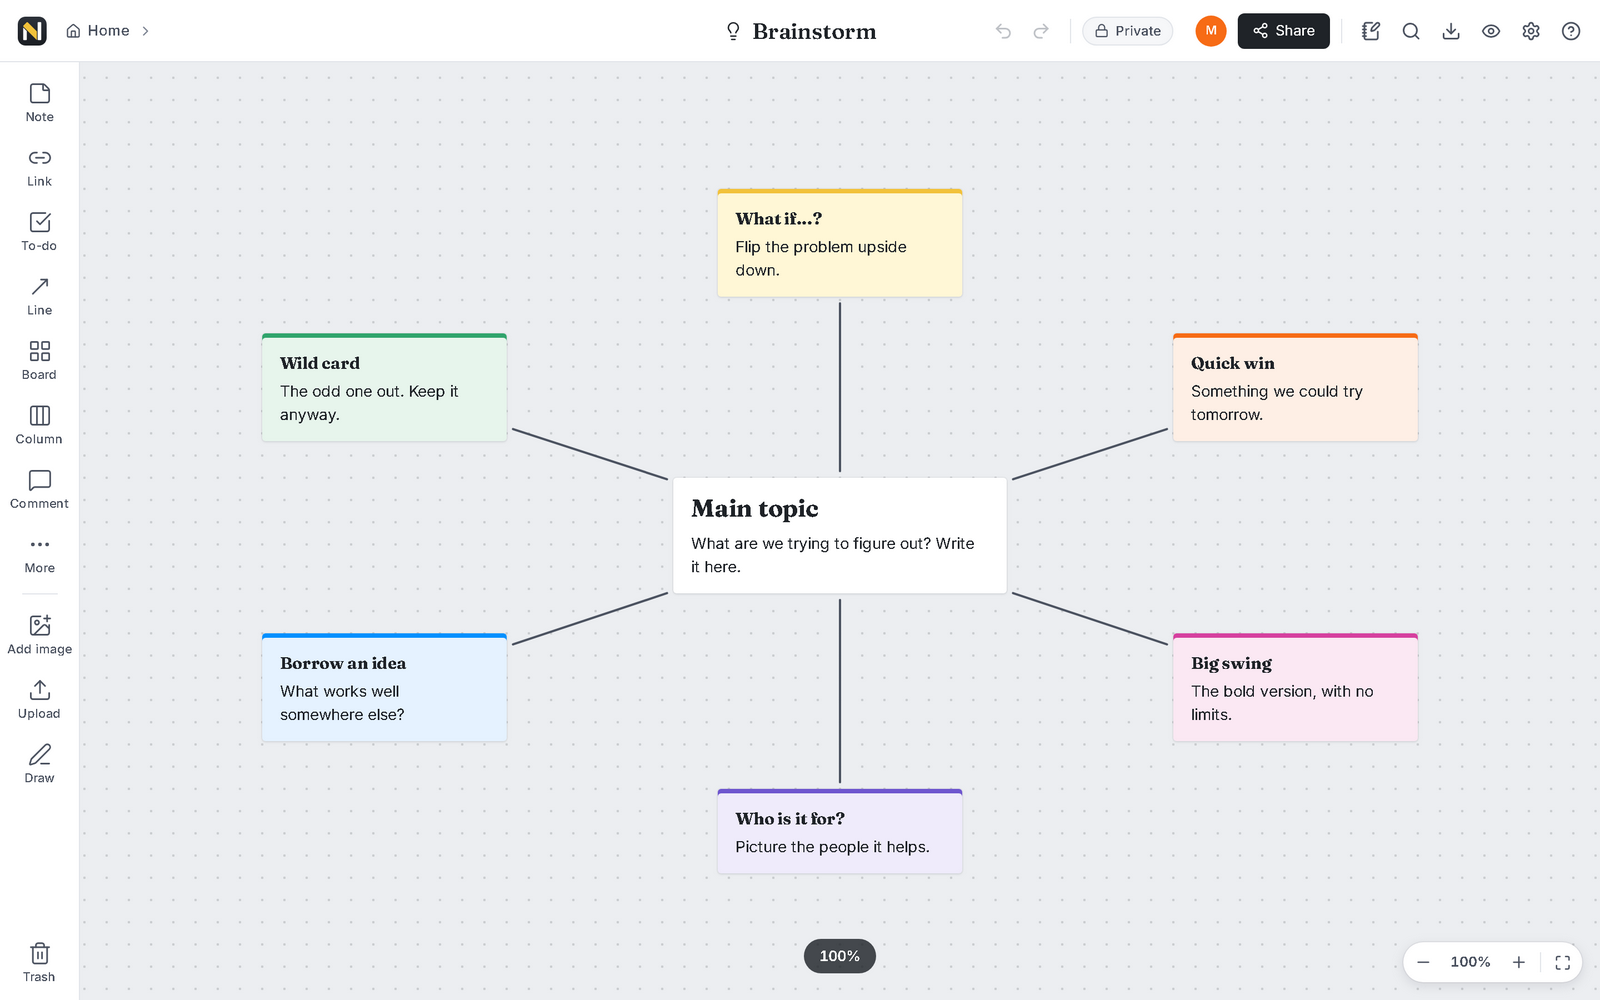Click Add image in sidebar
The width and height of the screenshot is (1600, 1000).
(39, 636)
